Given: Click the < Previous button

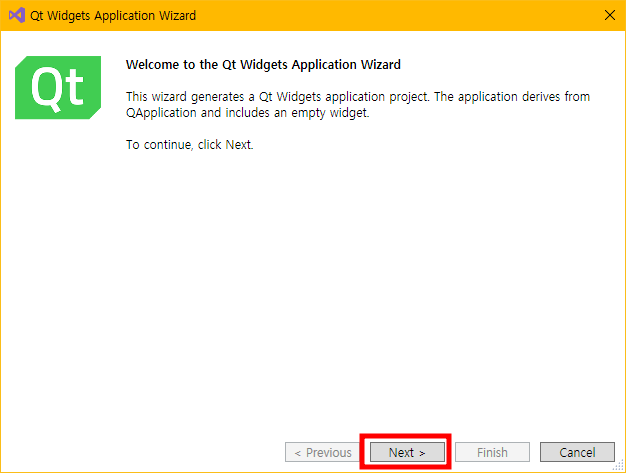Looking at the screenshot, I should pos(323,452).
